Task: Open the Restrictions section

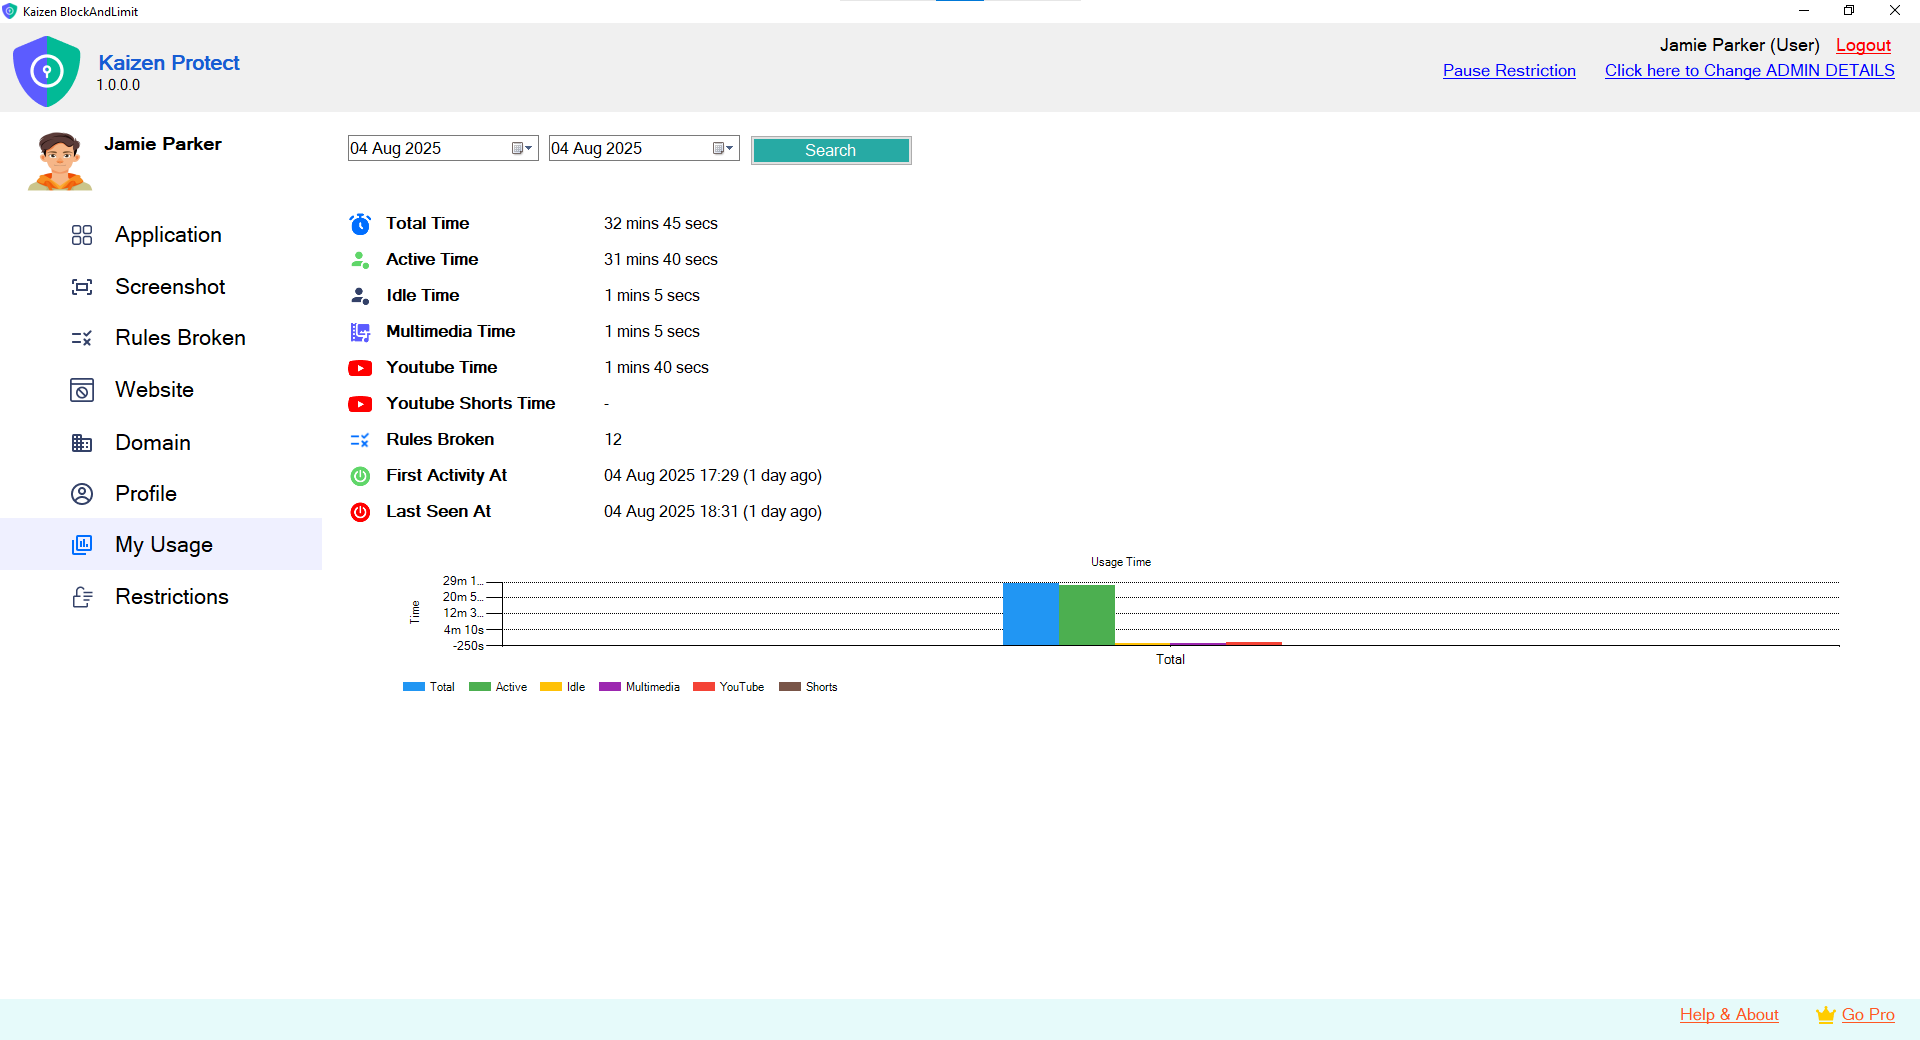Action: pyautogui.click(x=172, y=597)
